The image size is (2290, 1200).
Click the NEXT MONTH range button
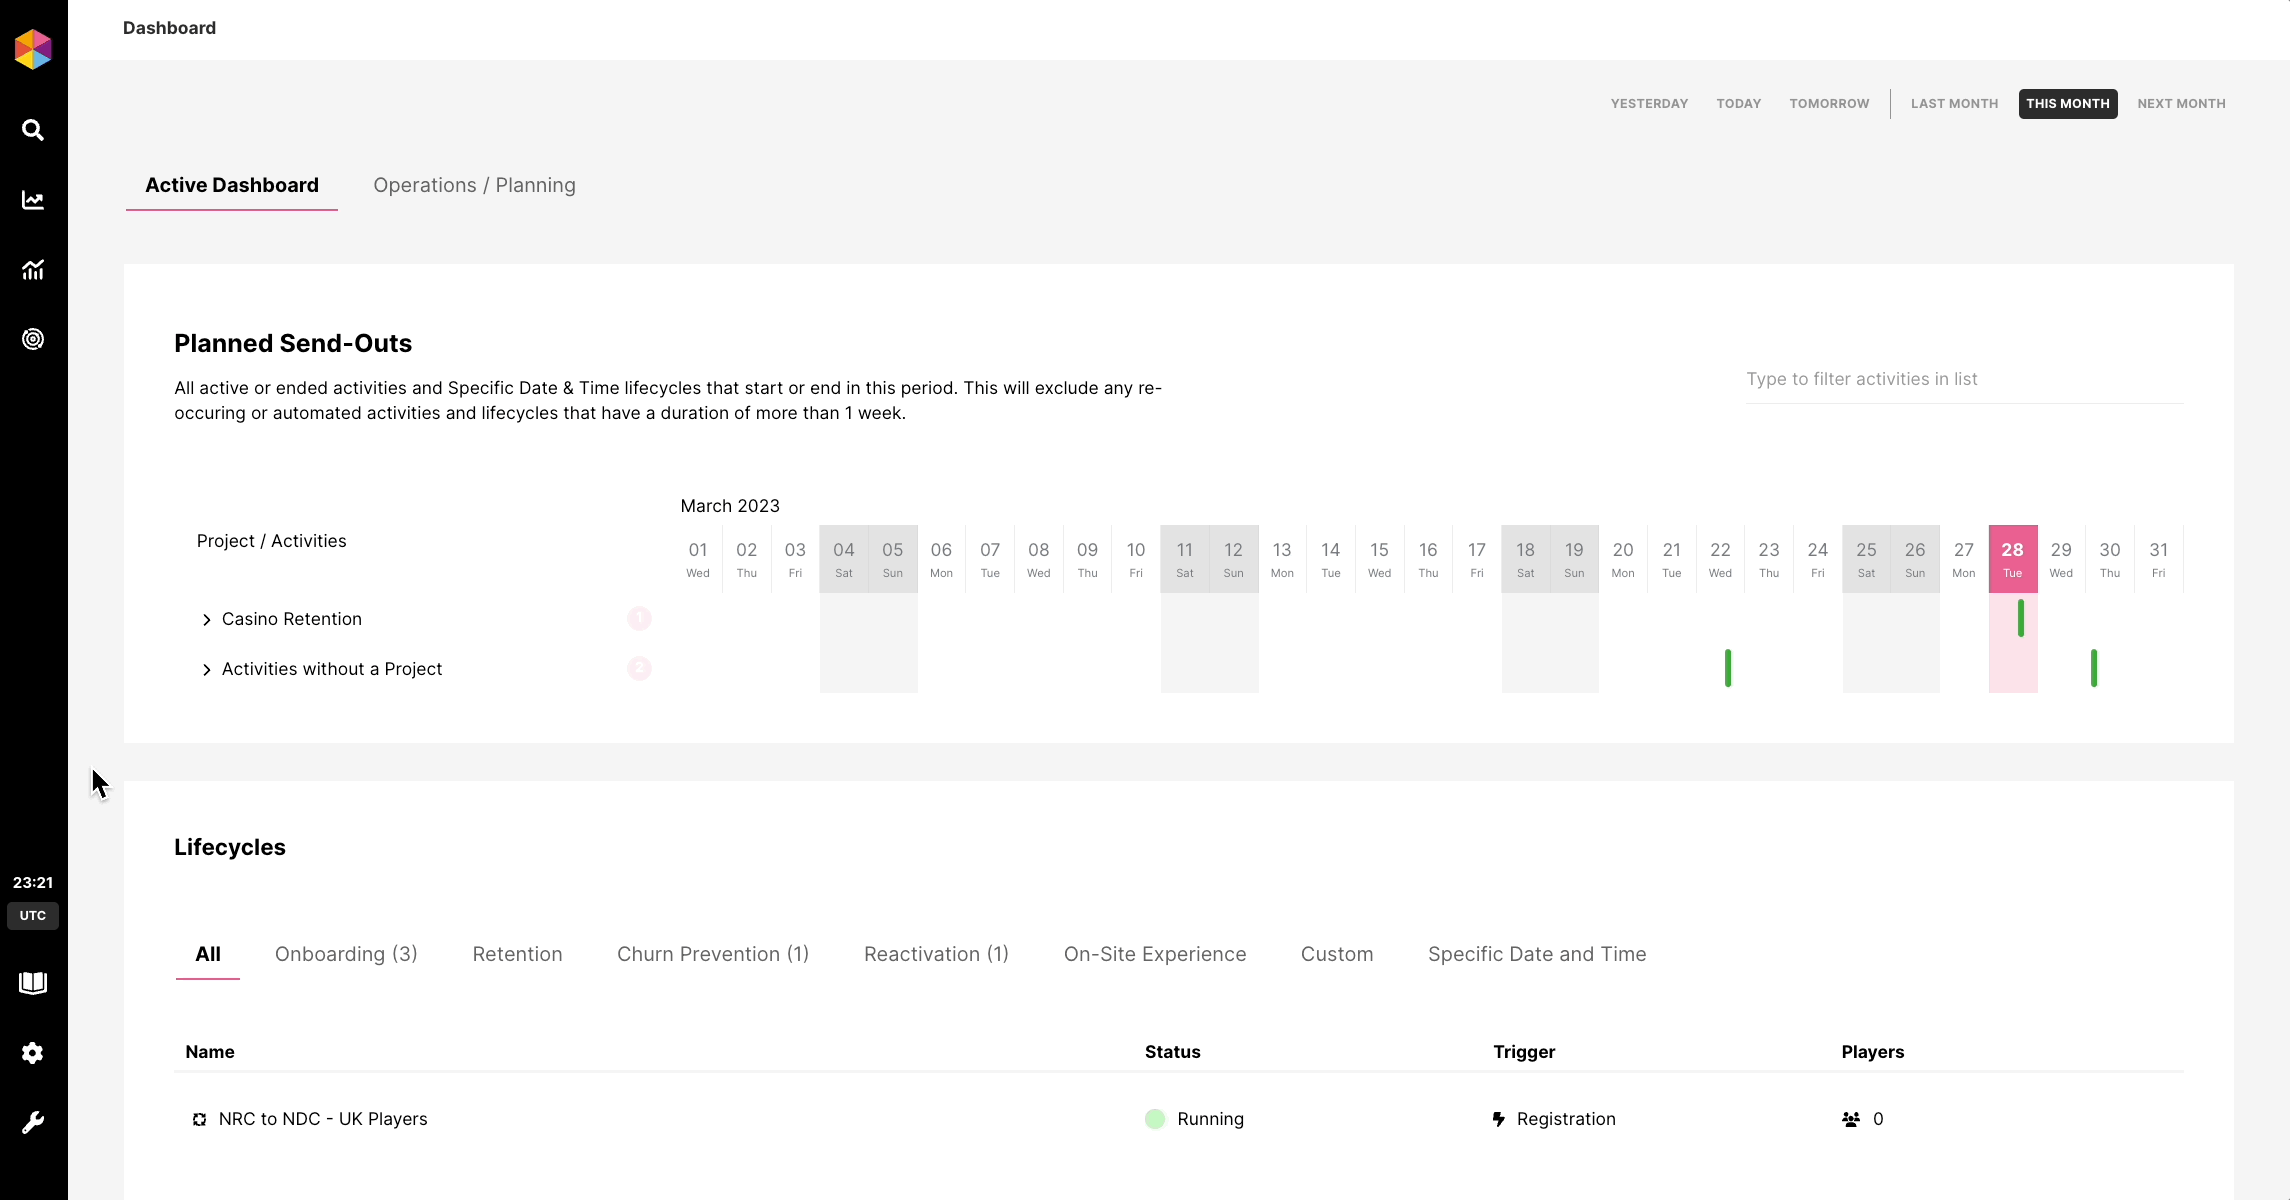pyautogui.click(x=2181, y=104)
